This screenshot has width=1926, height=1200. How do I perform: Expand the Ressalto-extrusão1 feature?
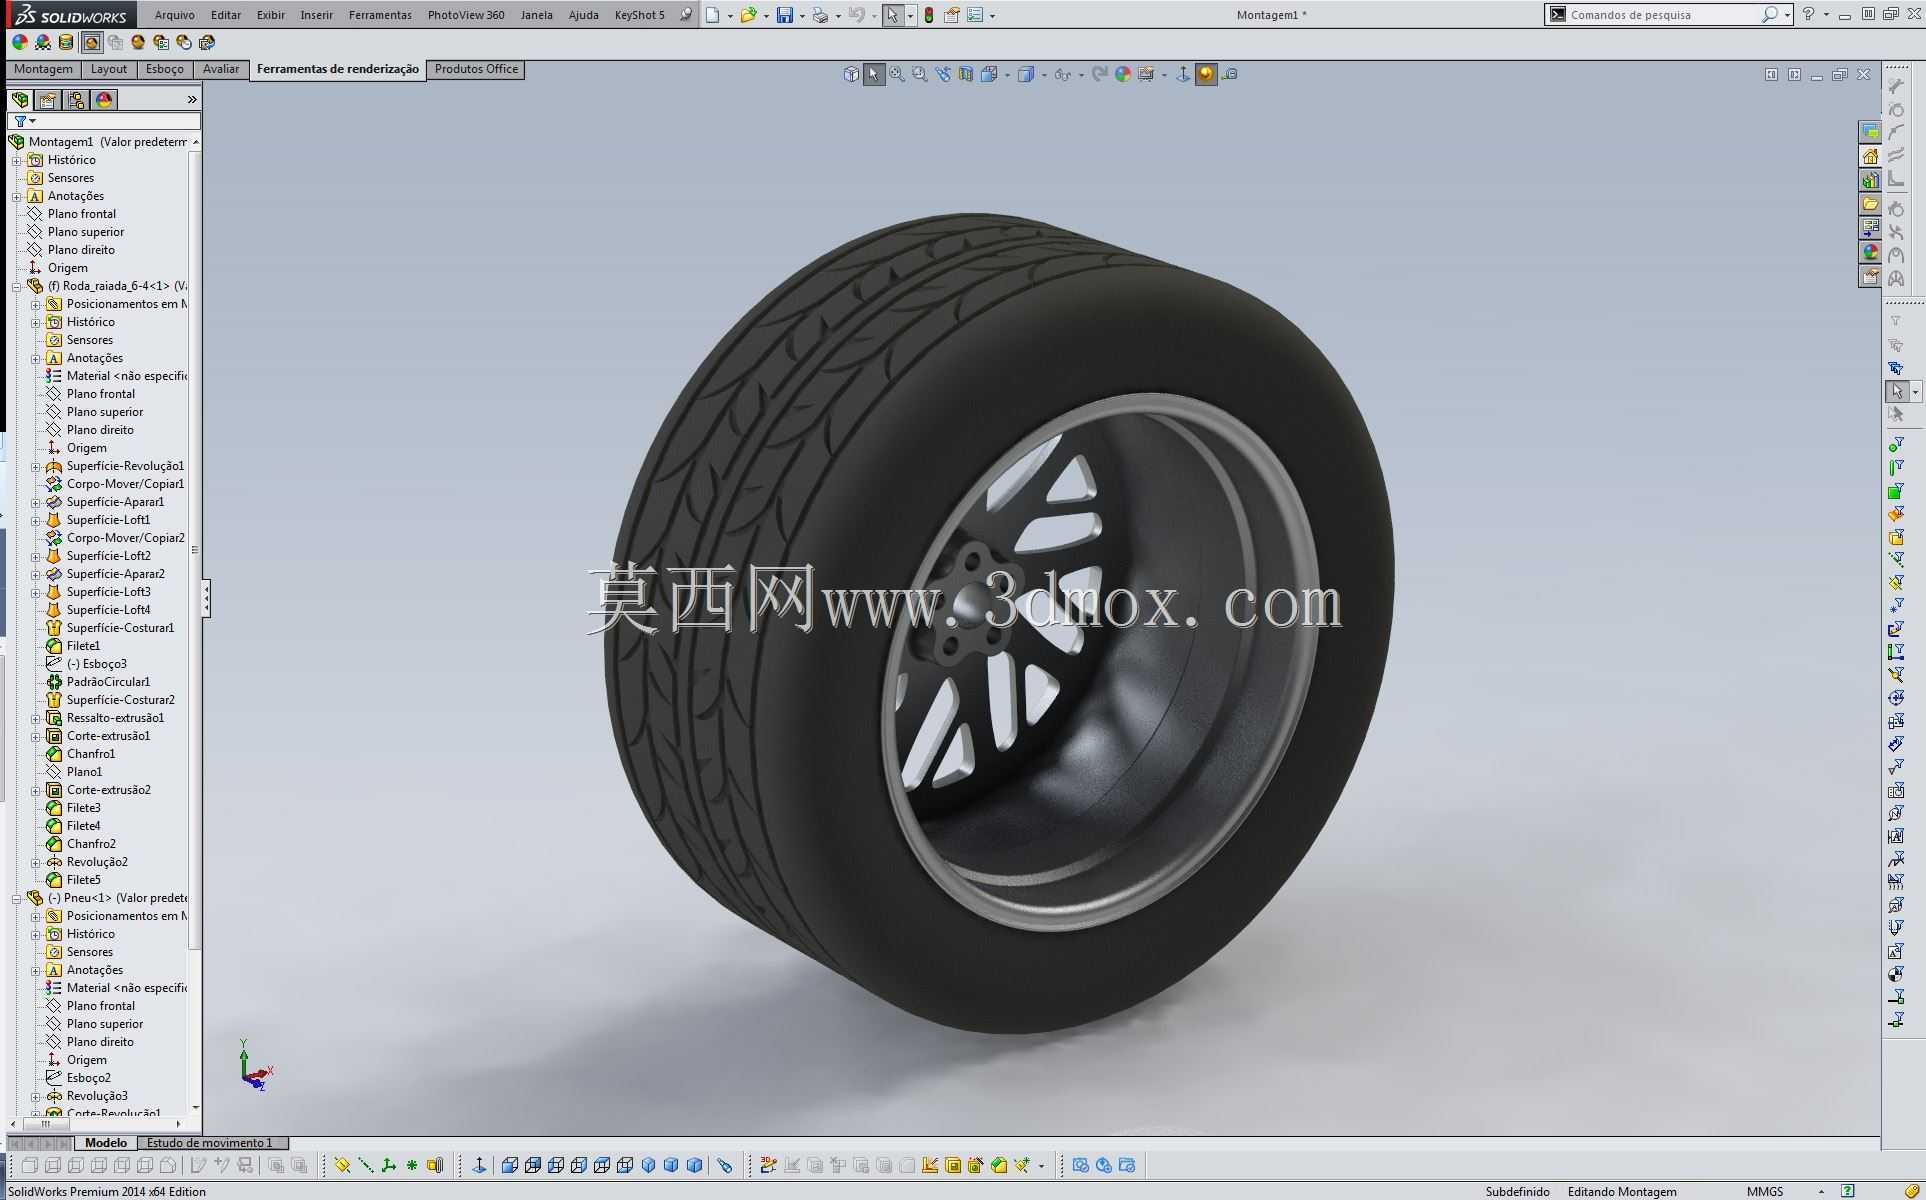35,718
